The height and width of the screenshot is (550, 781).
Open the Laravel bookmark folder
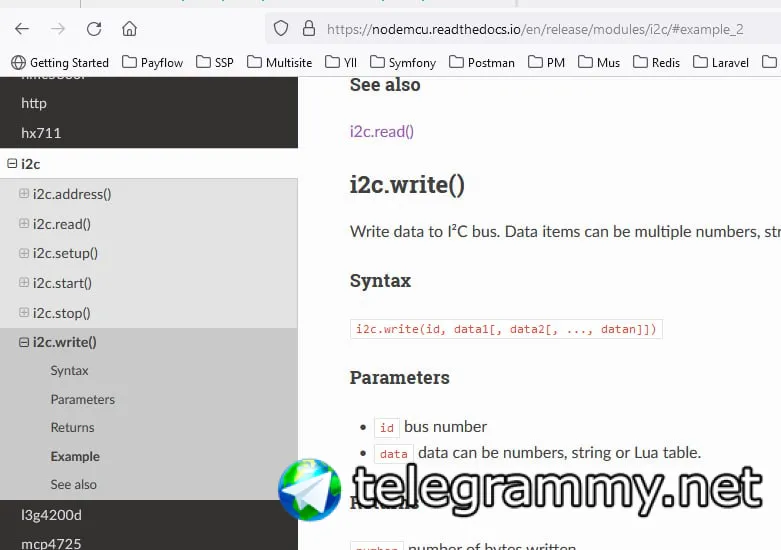point(721,63)
